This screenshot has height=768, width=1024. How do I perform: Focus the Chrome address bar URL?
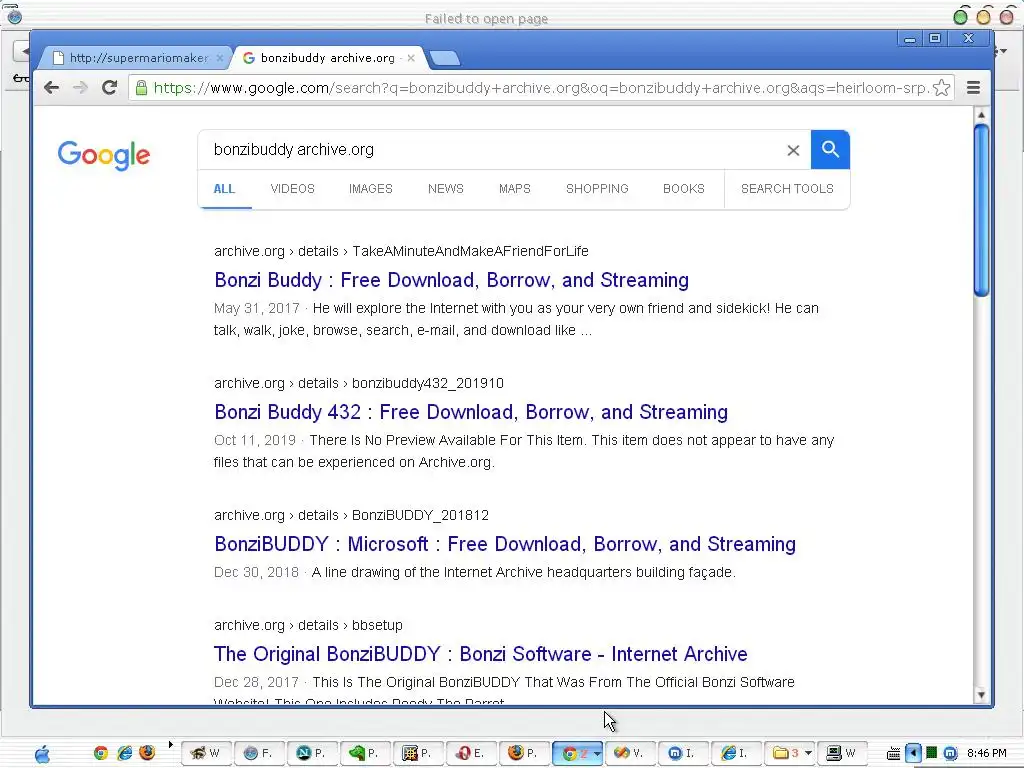tap(539, 88)
